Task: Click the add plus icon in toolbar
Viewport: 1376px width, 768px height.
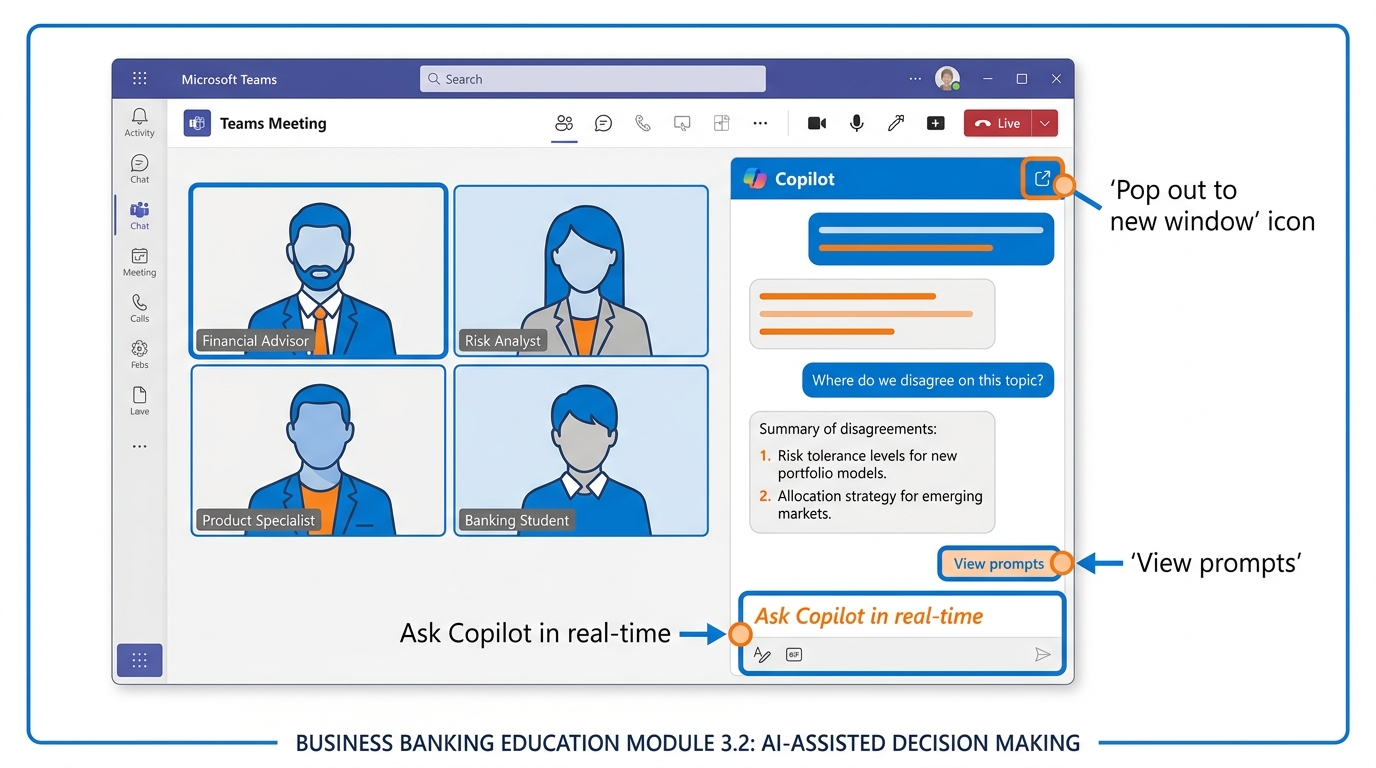Action: point(936,123)
